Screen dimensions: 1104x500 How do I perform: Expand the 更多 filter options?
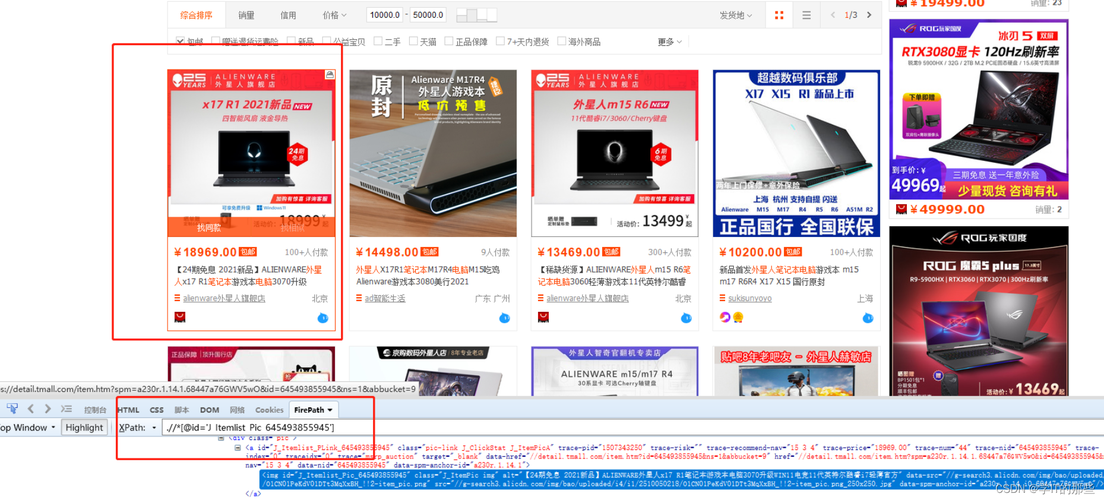[670, 42]
